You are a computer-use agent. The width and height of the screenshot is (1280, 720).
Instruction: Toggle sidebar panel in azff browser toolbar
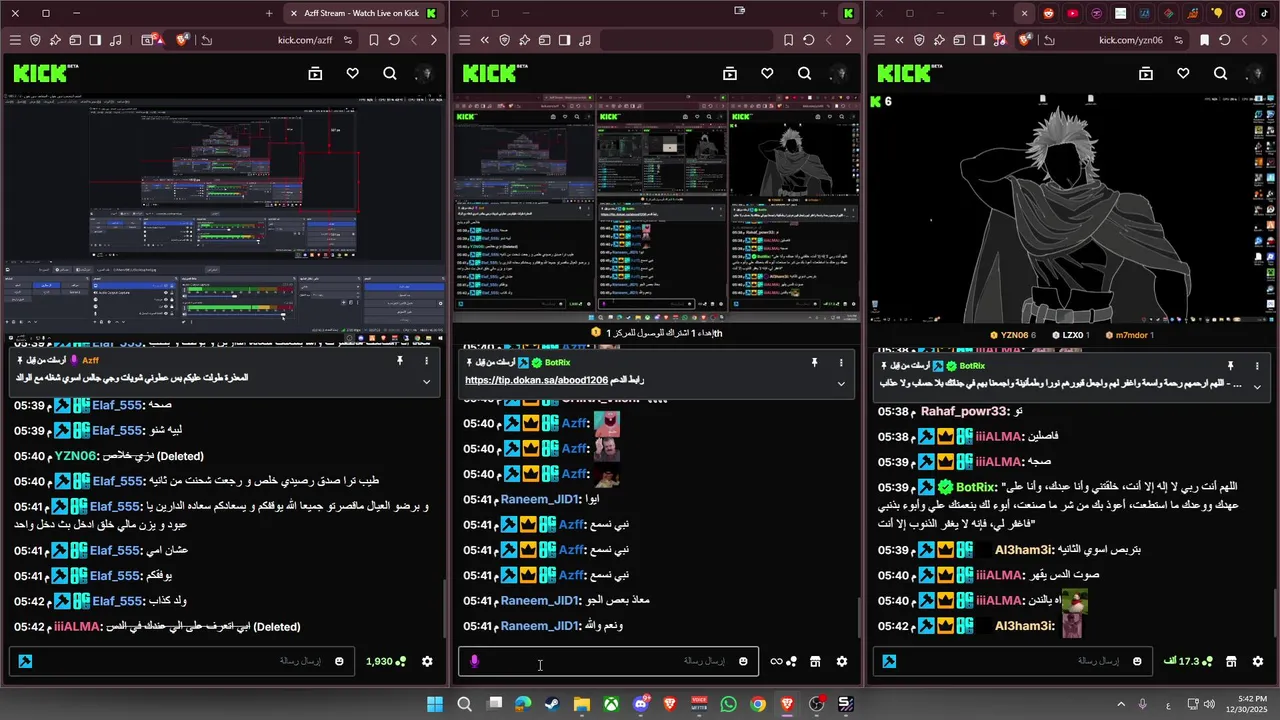(95, 40)
